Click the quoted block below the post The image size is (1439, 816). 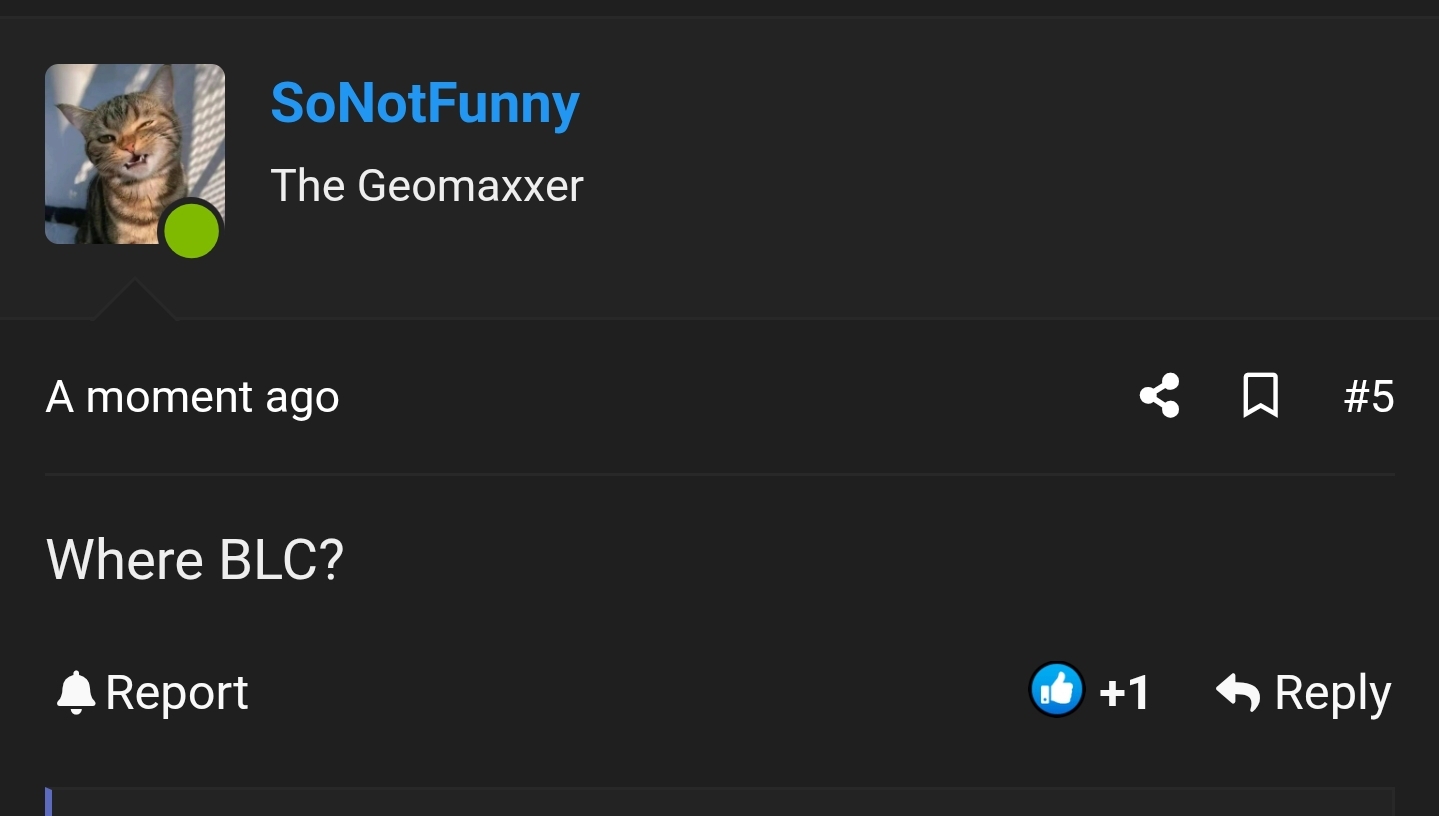tap(720, 802)
